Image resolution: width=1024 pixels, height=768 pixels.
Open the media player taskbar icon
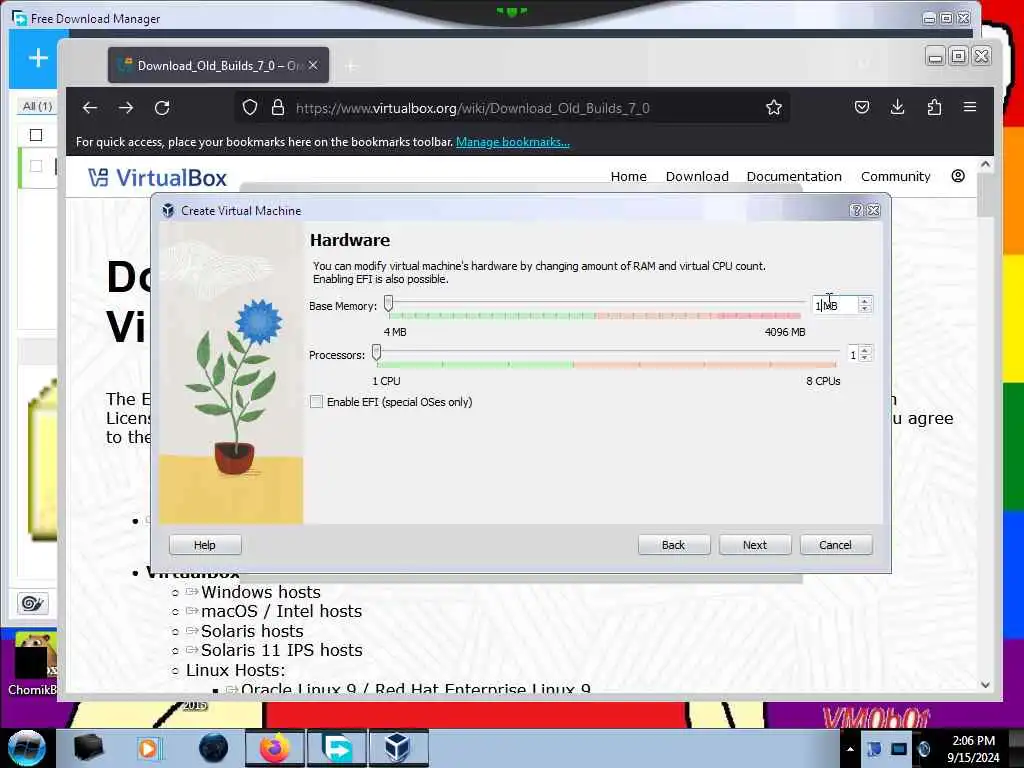click(149, 748)
